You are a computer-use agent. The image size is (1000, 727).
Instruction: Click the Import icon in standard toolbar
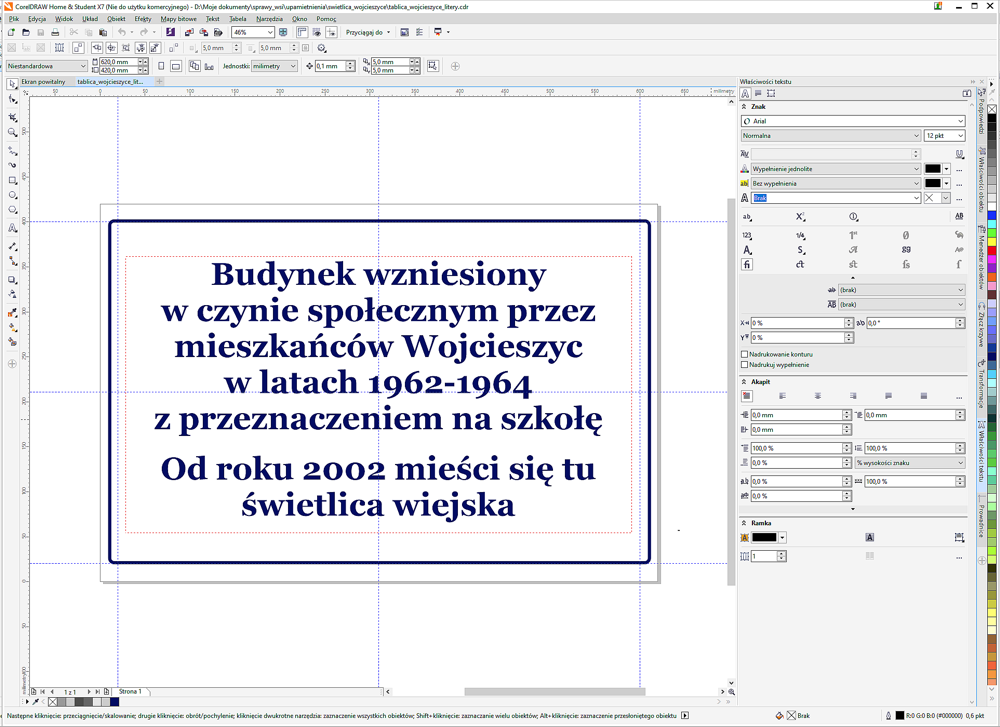click(189, 32)
